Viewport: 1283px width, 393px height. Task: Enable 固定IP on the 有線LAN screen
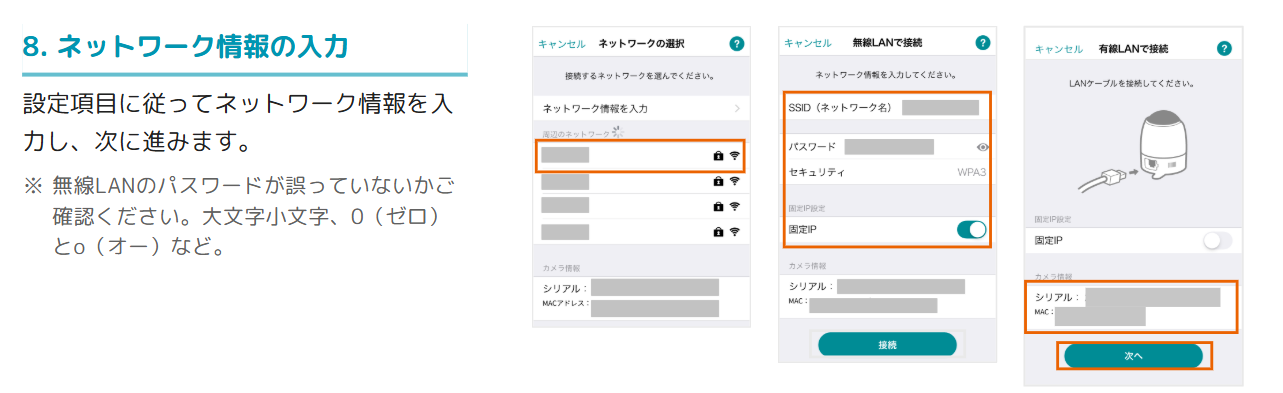[1218, 241]
